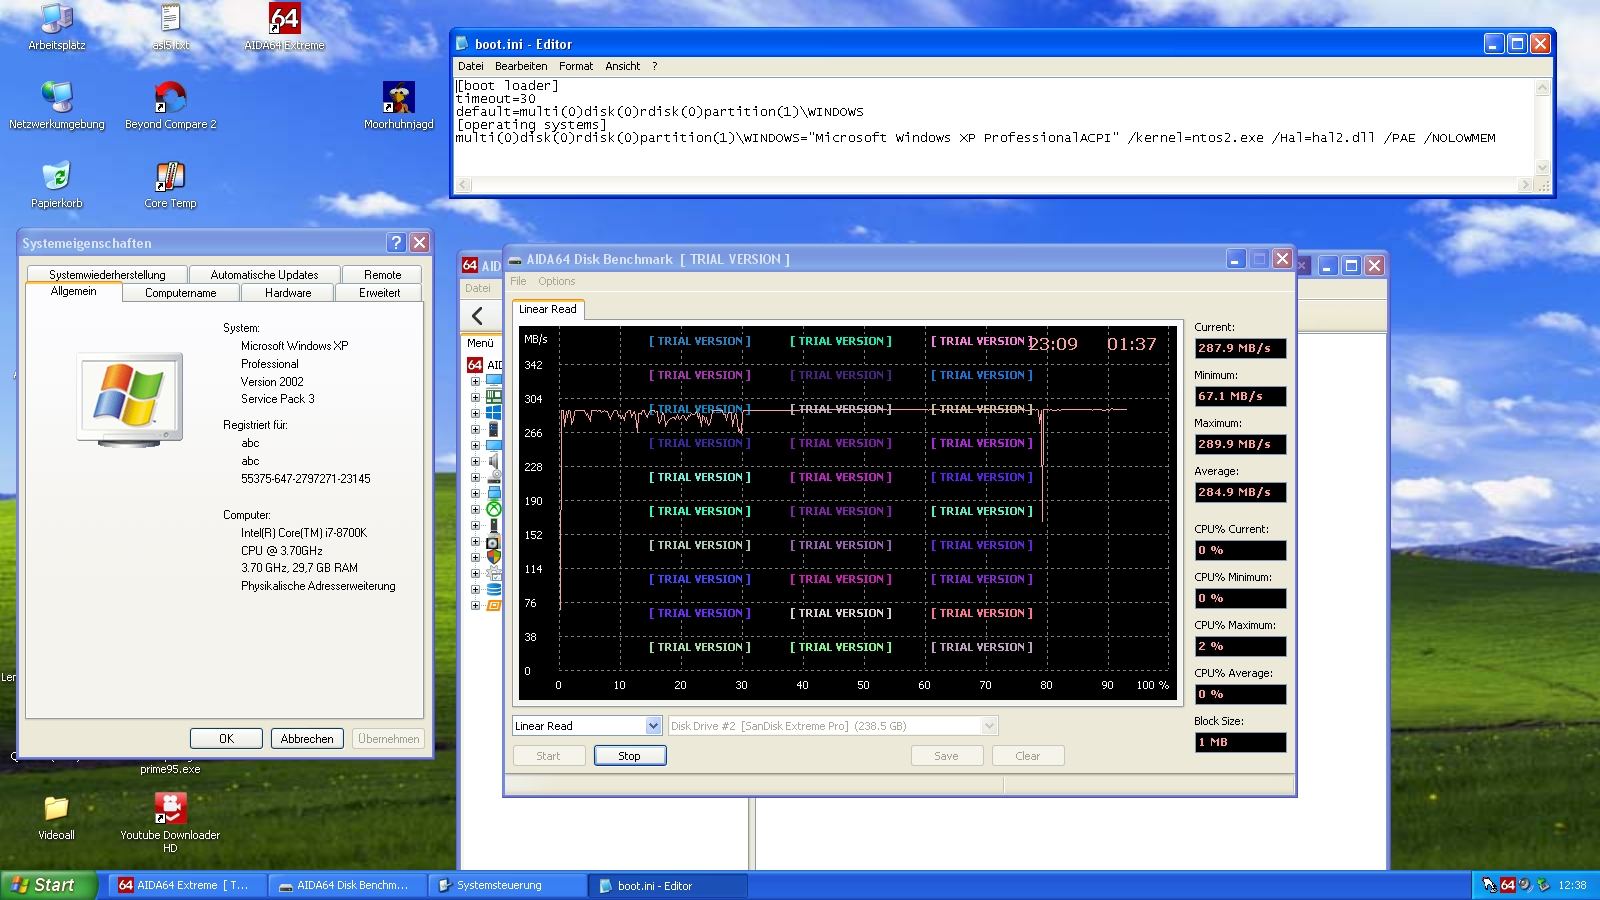Select the orange Benchmark icon in tree
Viewport: 1600px width, 900px height.
[x=493, y=605]
